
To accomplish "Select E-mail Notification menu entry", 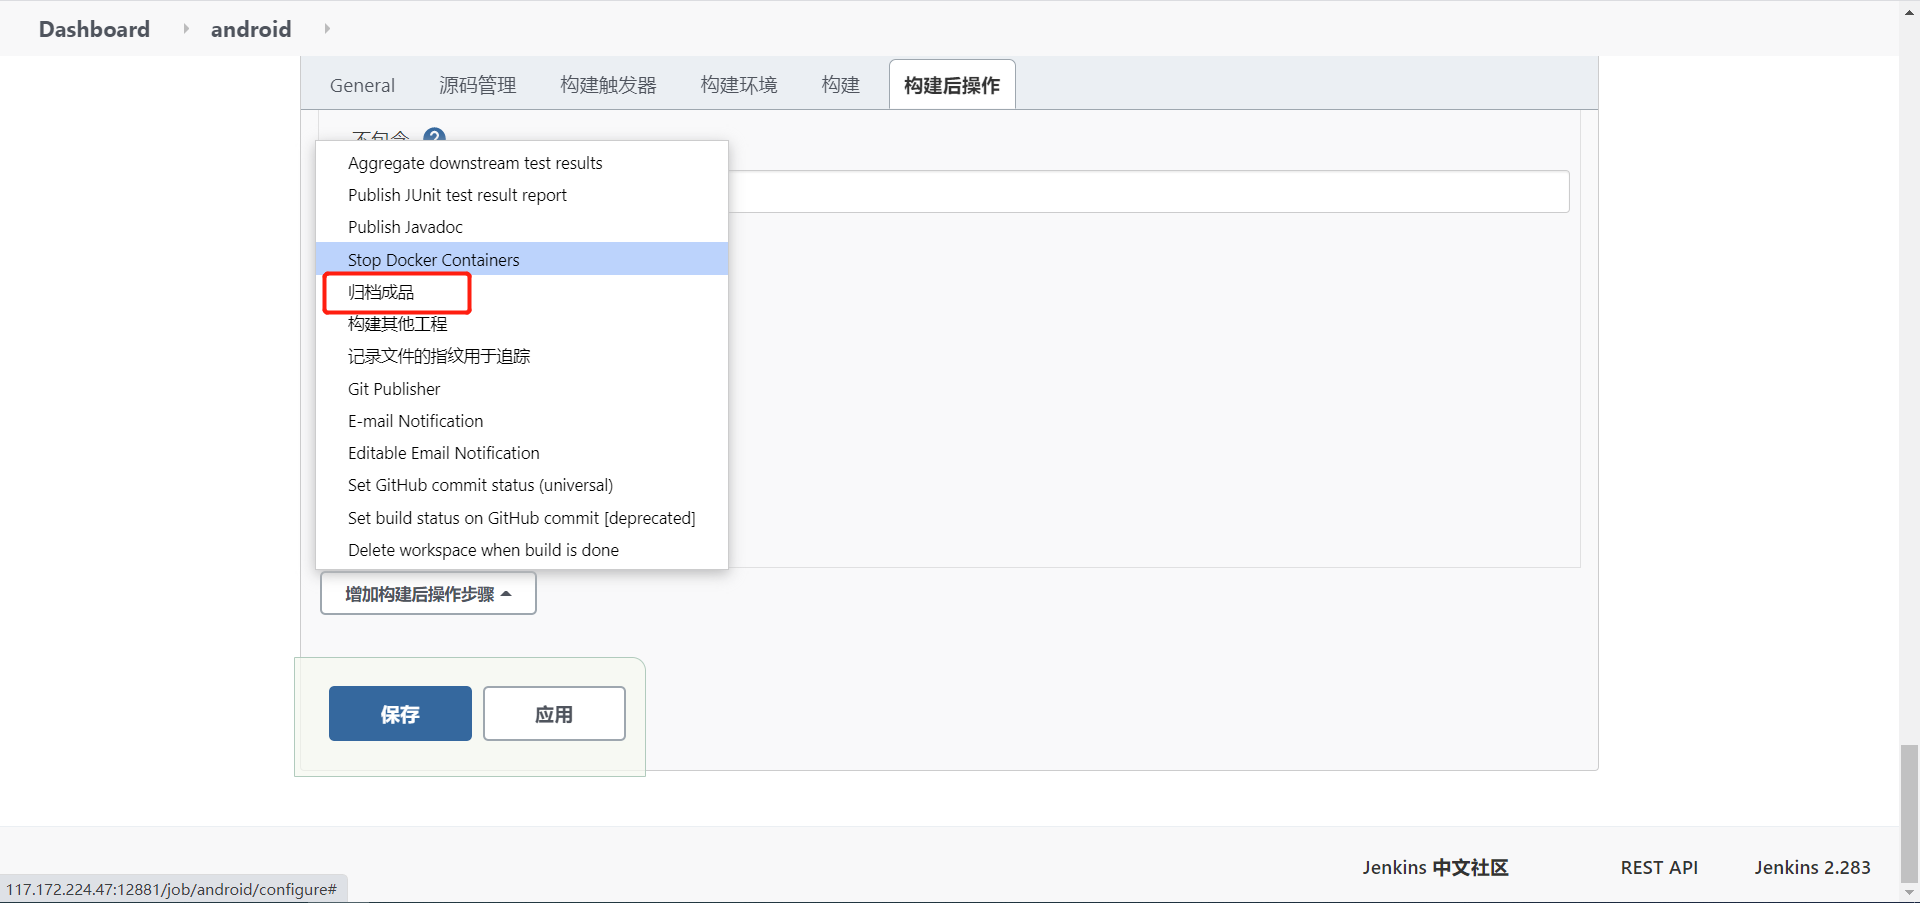I will coord(522,421).
